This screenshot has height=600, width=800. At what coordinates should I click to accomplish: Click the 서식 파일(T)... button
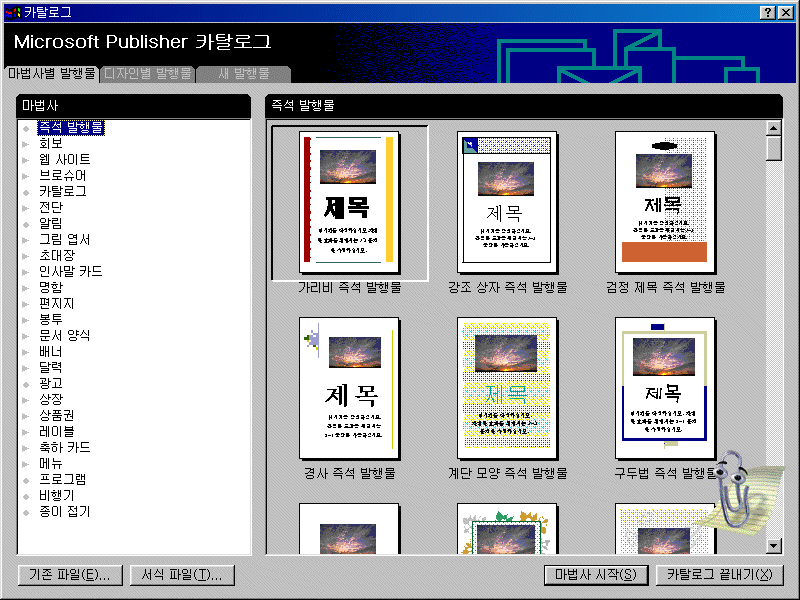tap(182, 575)
